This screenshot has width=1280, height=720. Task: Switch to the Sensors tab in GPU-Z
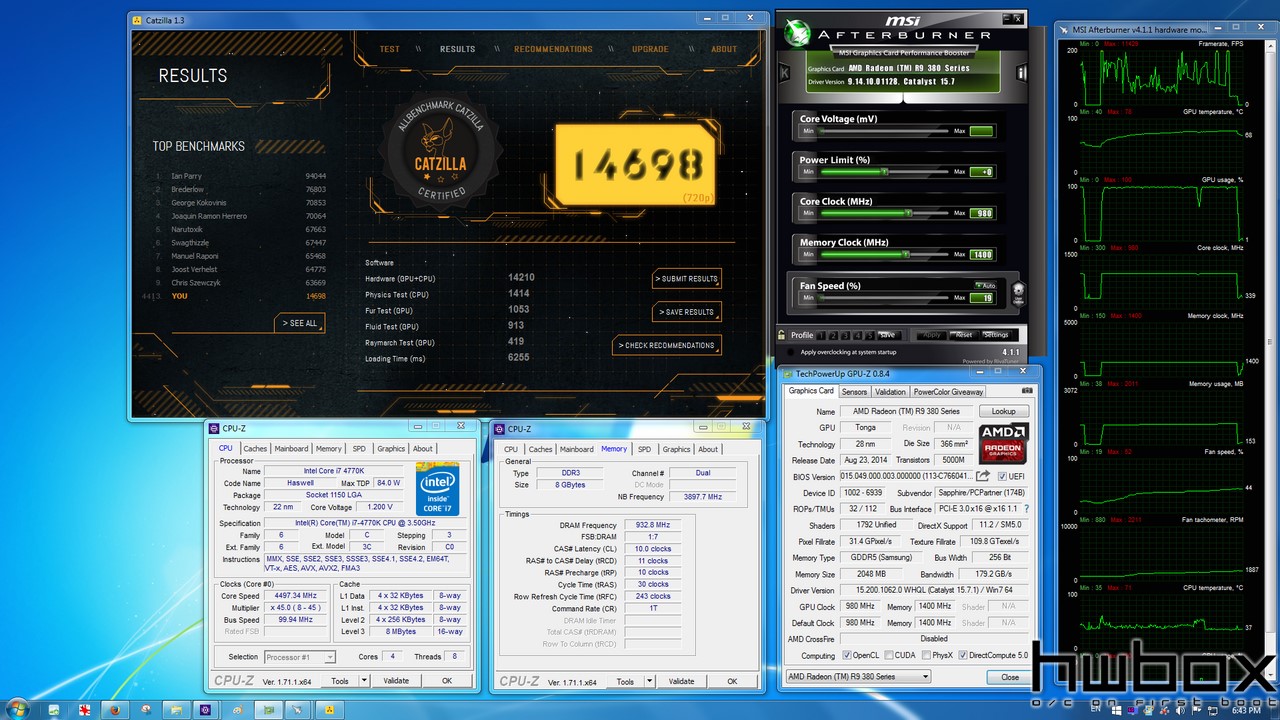855,392
